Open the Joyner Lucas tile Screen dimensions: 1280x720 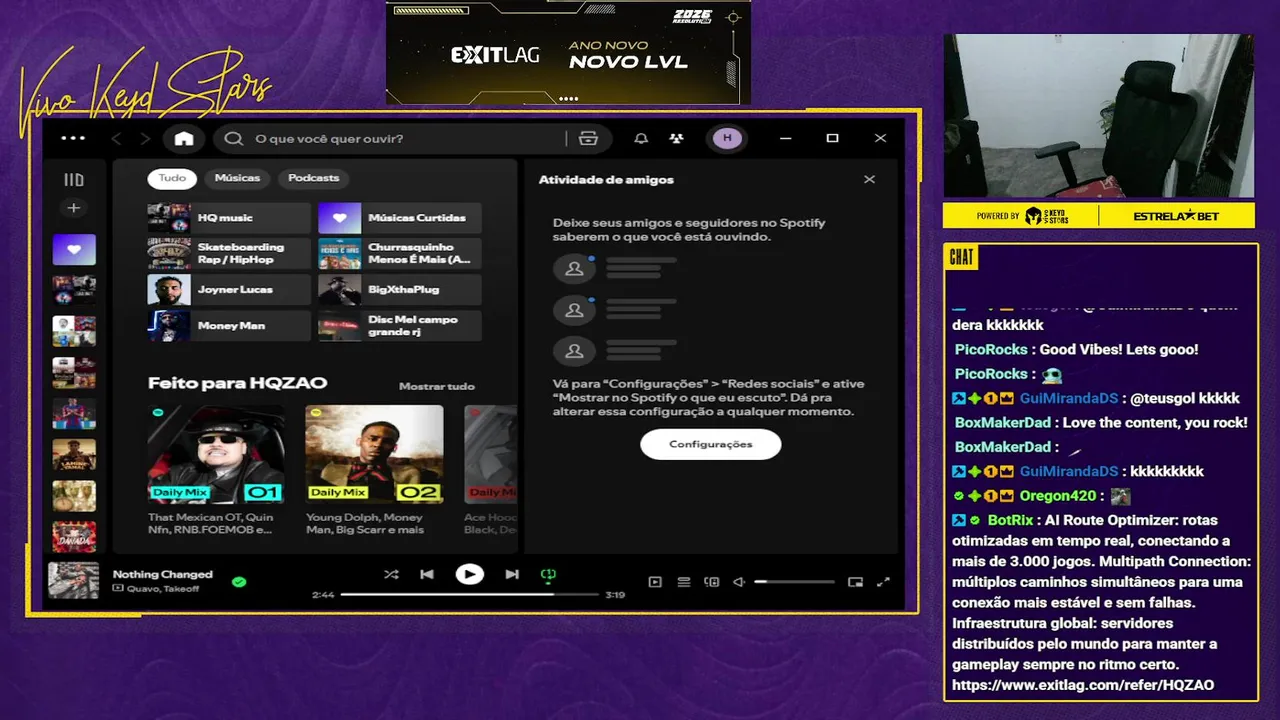click(x=229, y=290)
